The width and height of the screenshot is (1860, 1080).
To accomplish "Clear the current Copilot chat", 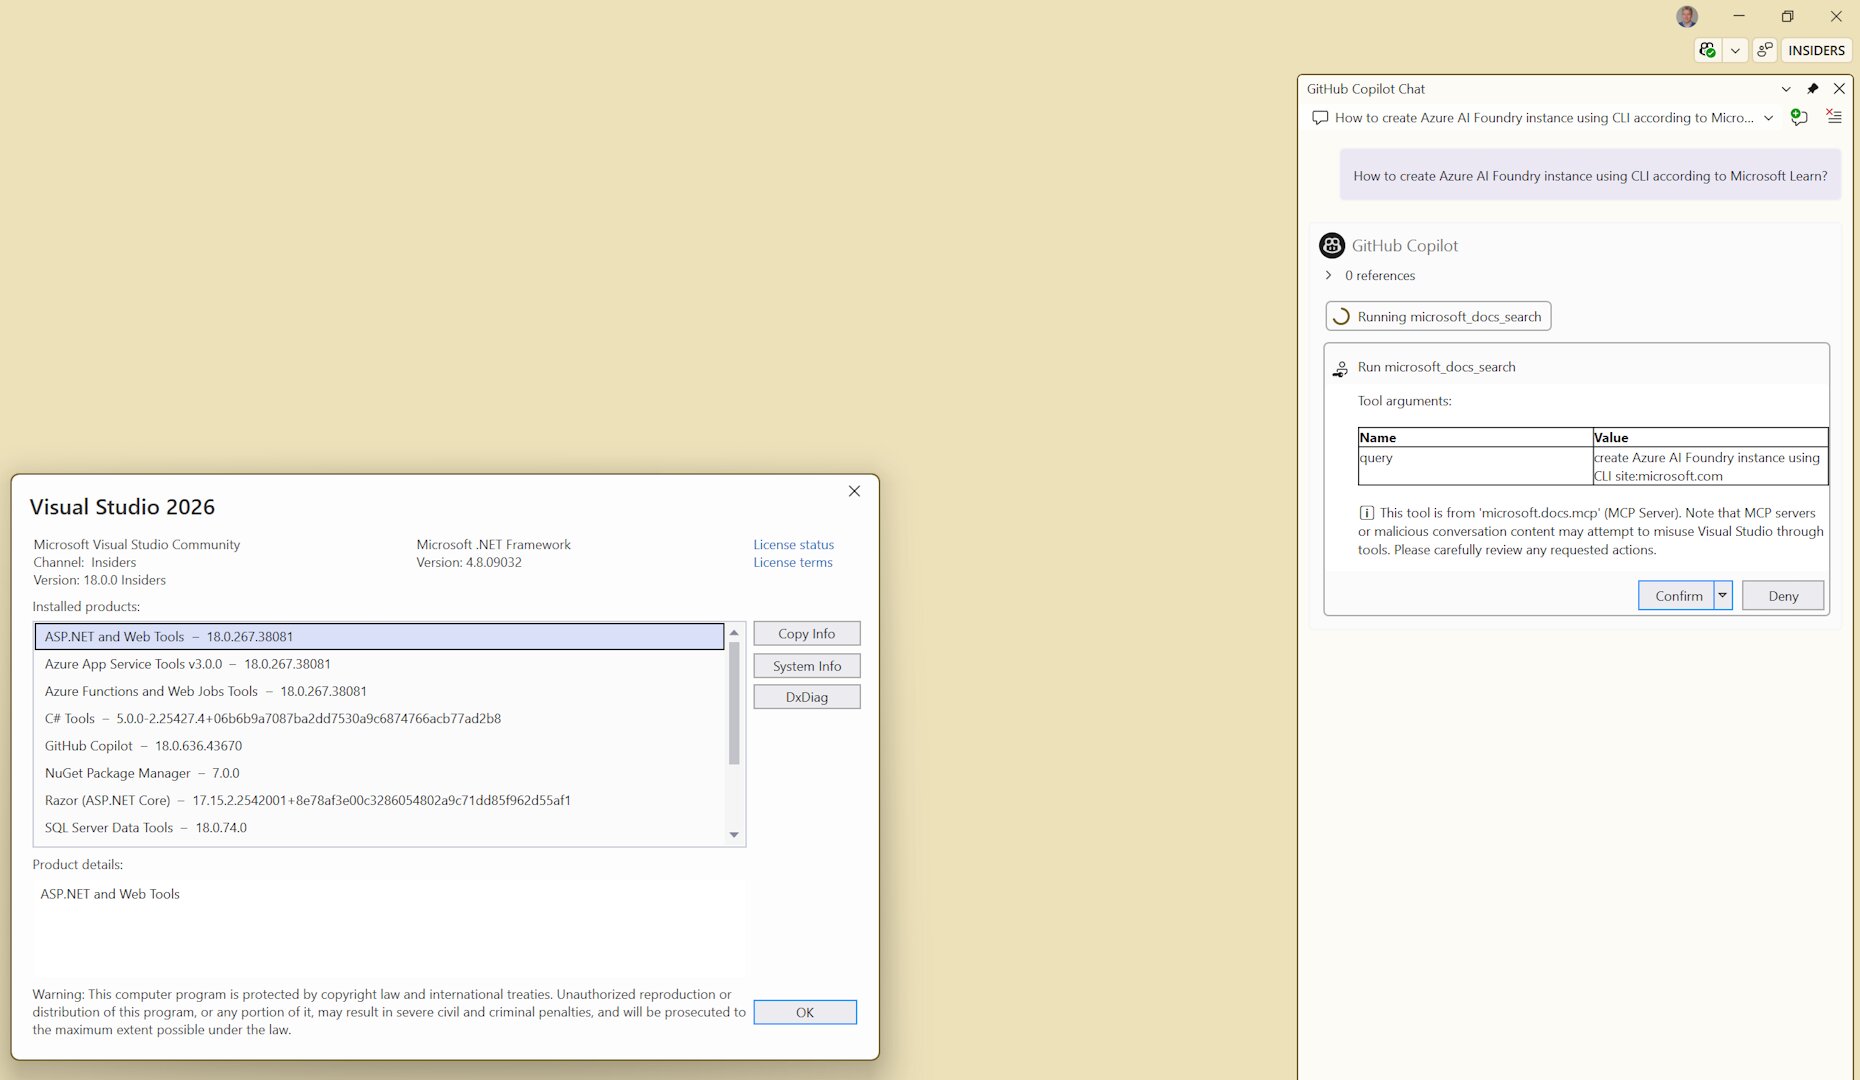I will 1834,117.
